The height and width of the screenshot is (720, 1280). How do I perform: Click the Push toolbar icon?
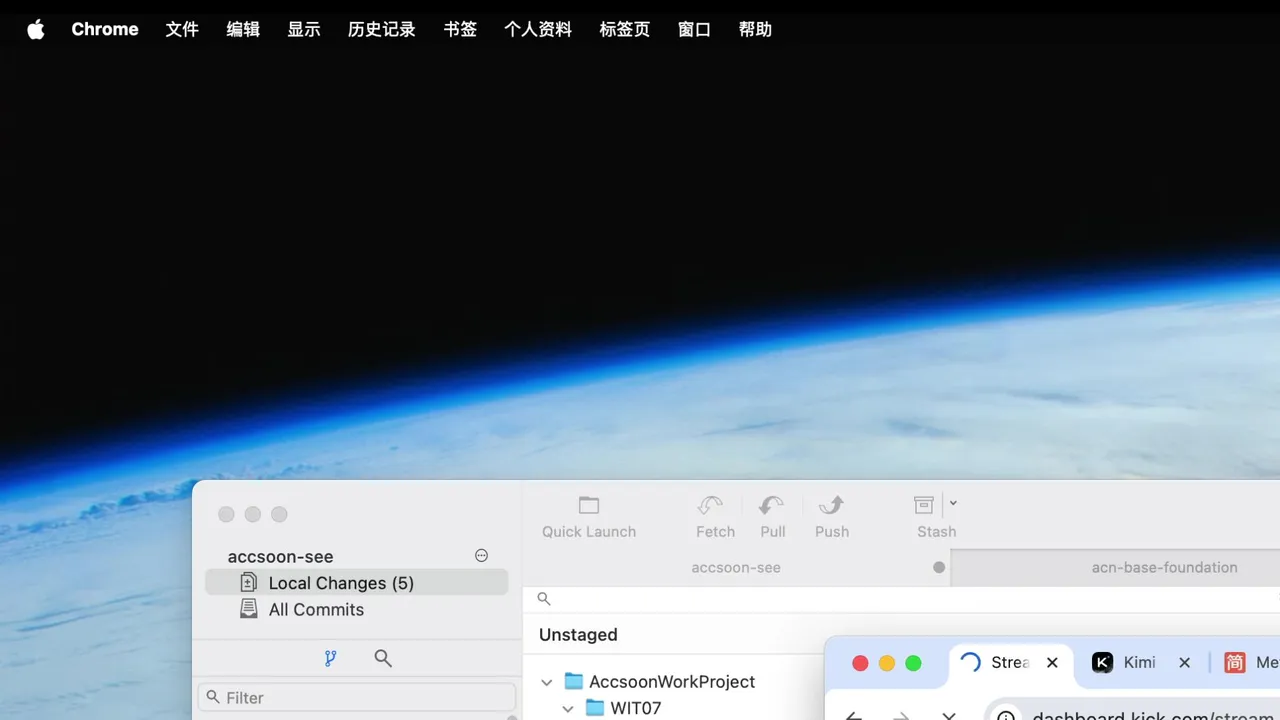(832, 505)
